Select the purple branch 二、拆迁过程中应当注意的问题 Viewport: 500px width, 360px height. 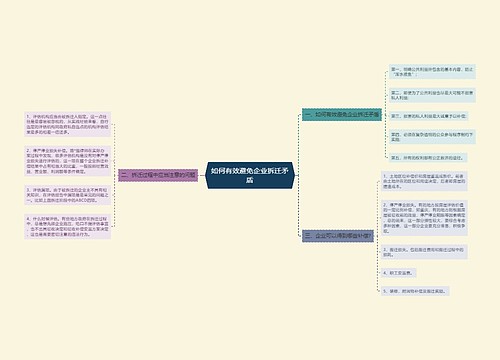(158, 175)
